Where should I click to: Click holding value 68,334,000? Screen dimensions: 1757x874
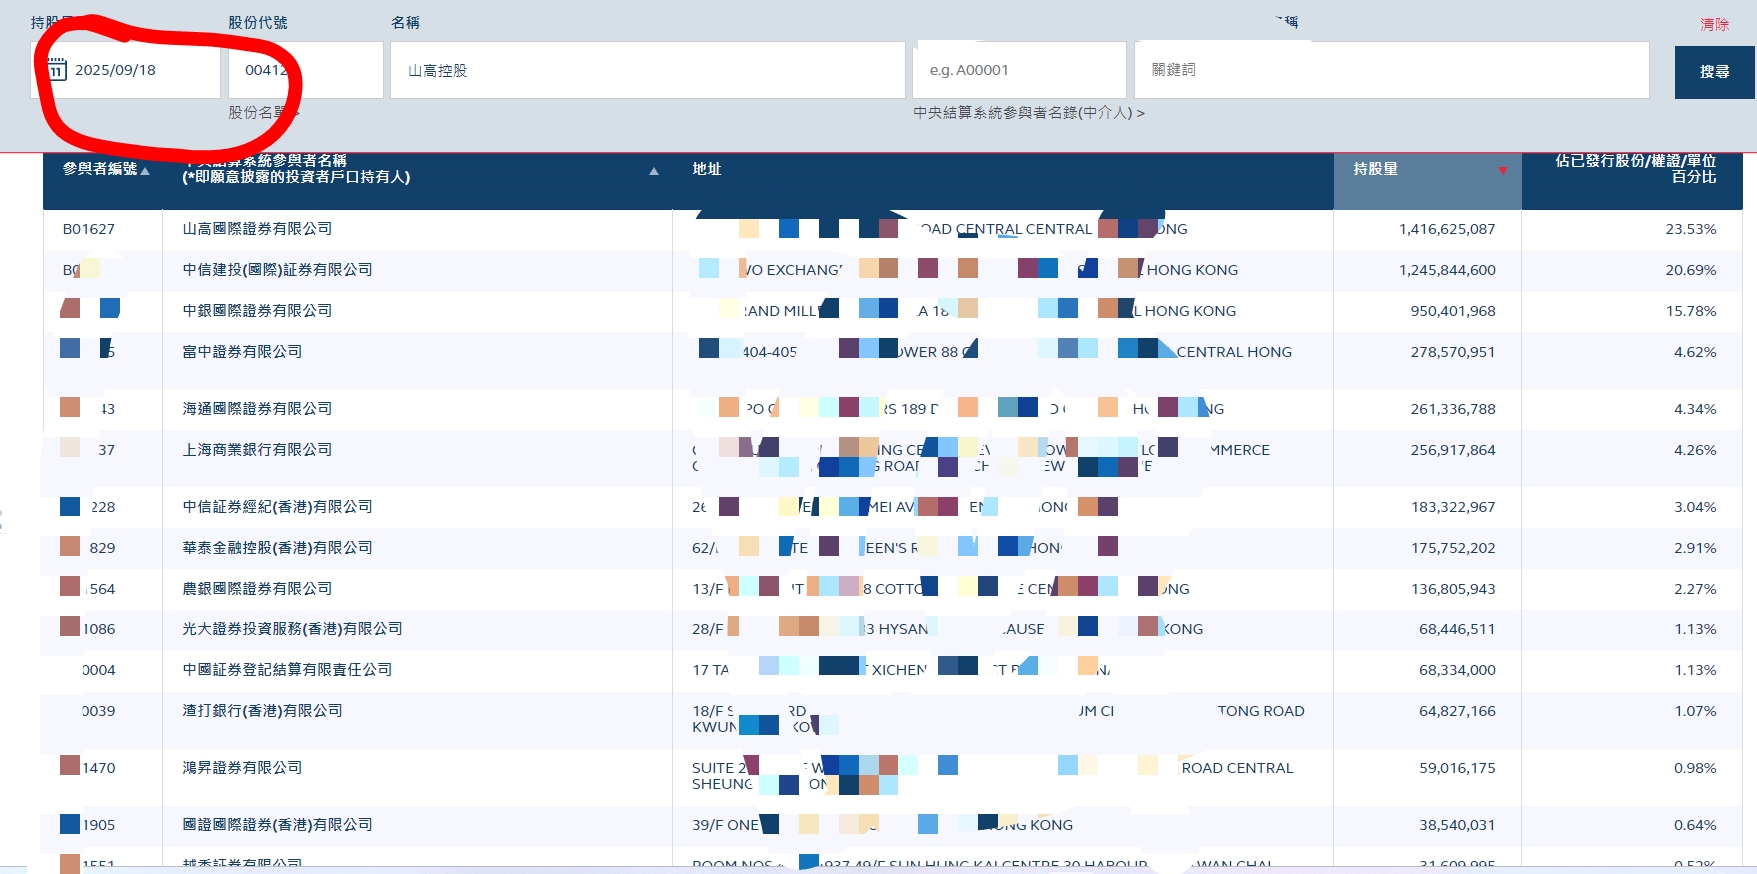(x=1457, y=670)
